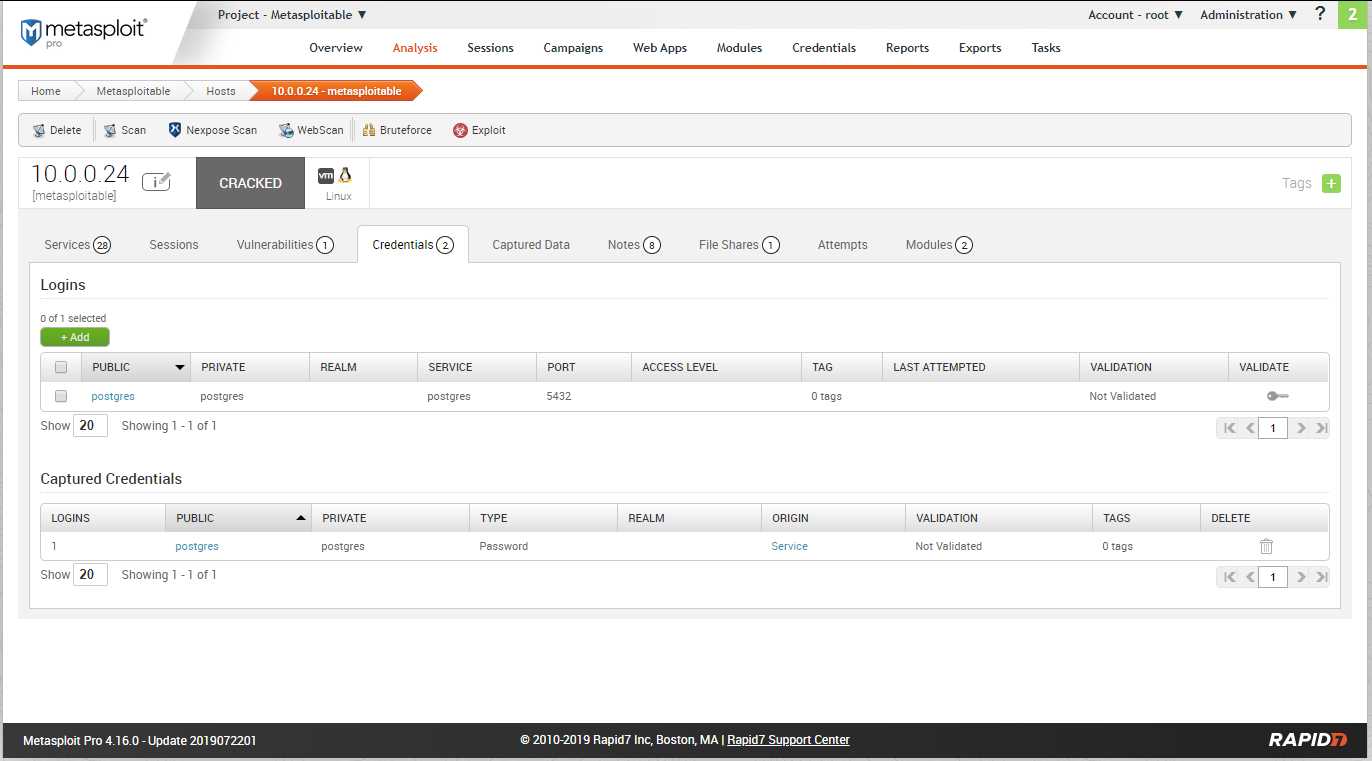
Task: Go to Home breadcrumb
Action: pos(46,91)
